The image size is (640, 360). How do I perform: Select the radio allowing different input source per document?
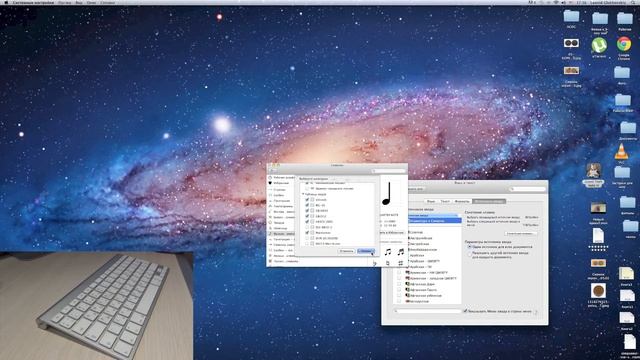469,253
